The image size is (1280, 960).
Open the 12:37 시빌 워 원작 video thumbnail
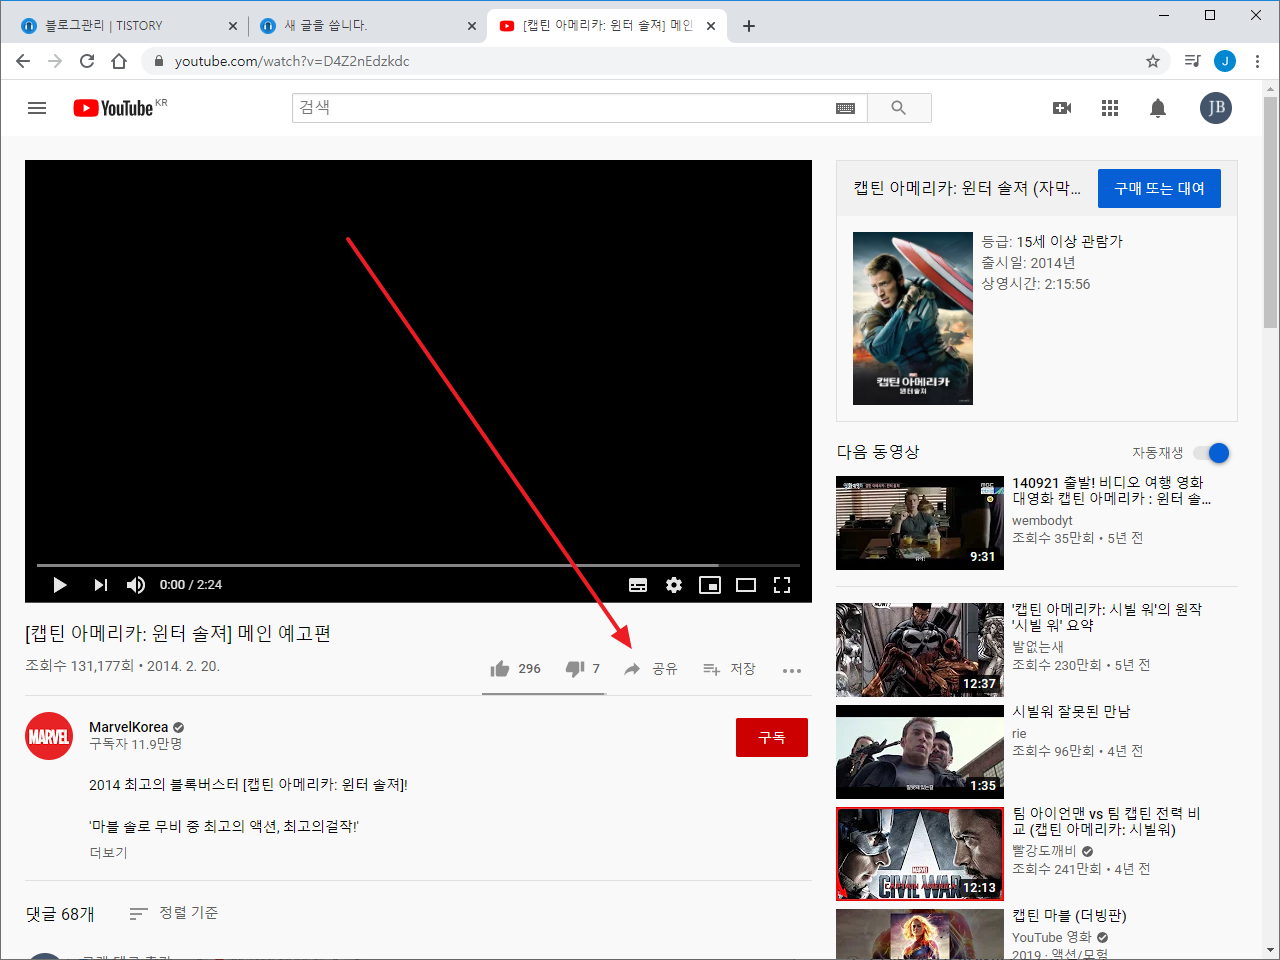click(x=920, y=650)
